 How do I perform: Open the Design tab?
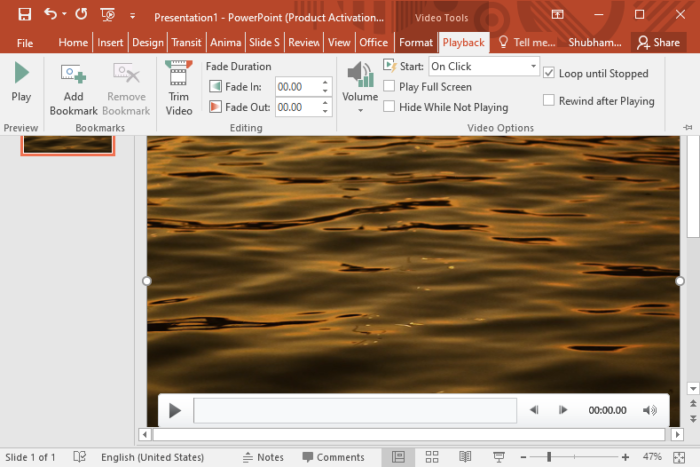click(148, 42)
